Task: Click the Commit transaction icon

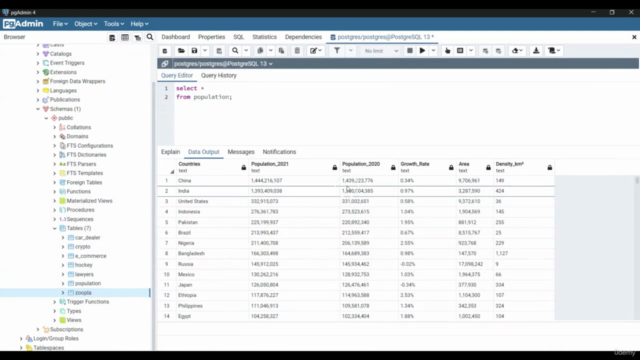Action: (485, 51)
